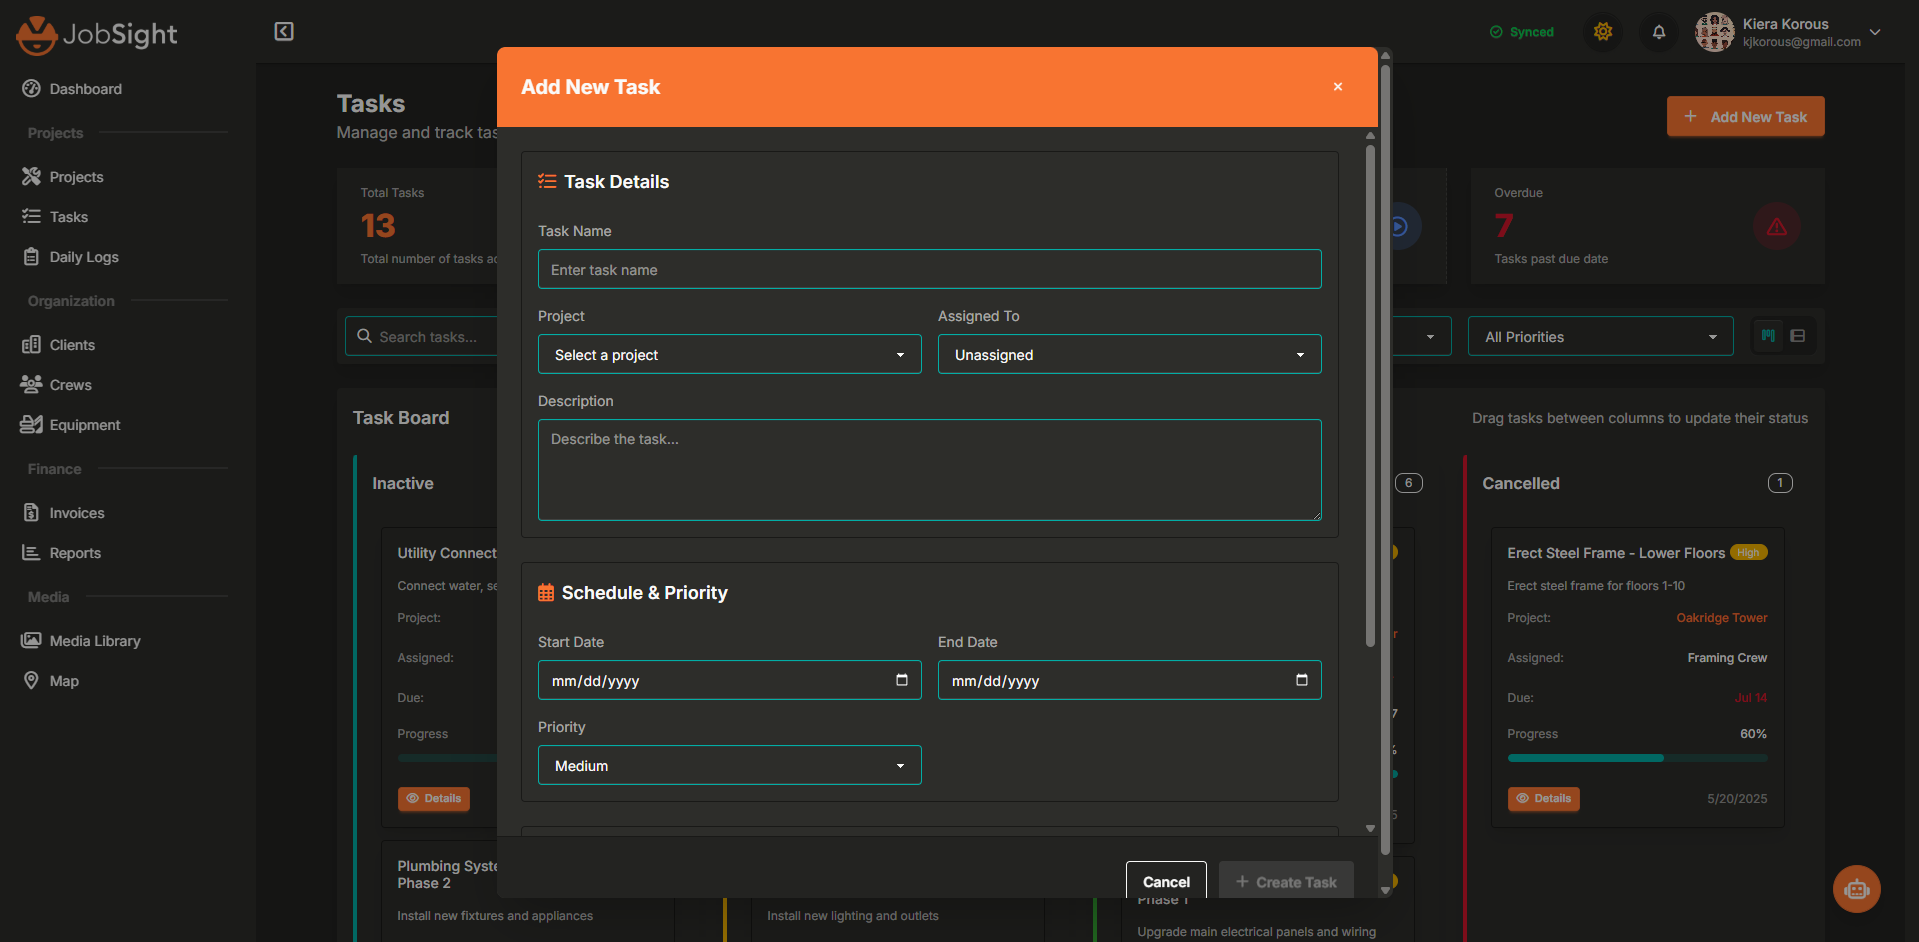Click the Overdue count 7
This screenshot has height=942, width=1919.
tap(1504, 226)
